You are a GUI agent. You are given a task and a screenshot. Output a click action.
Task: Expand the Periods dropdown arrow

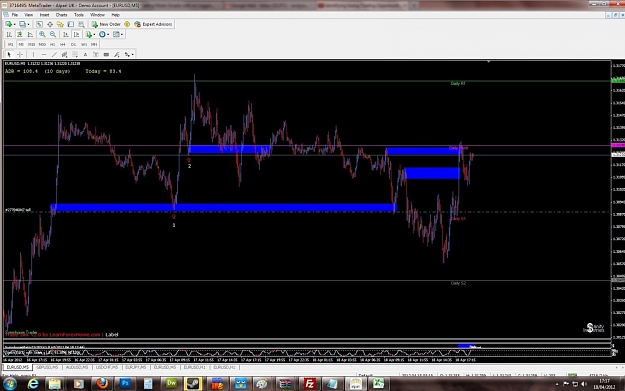pyautogui.click(x=108, y=35)
